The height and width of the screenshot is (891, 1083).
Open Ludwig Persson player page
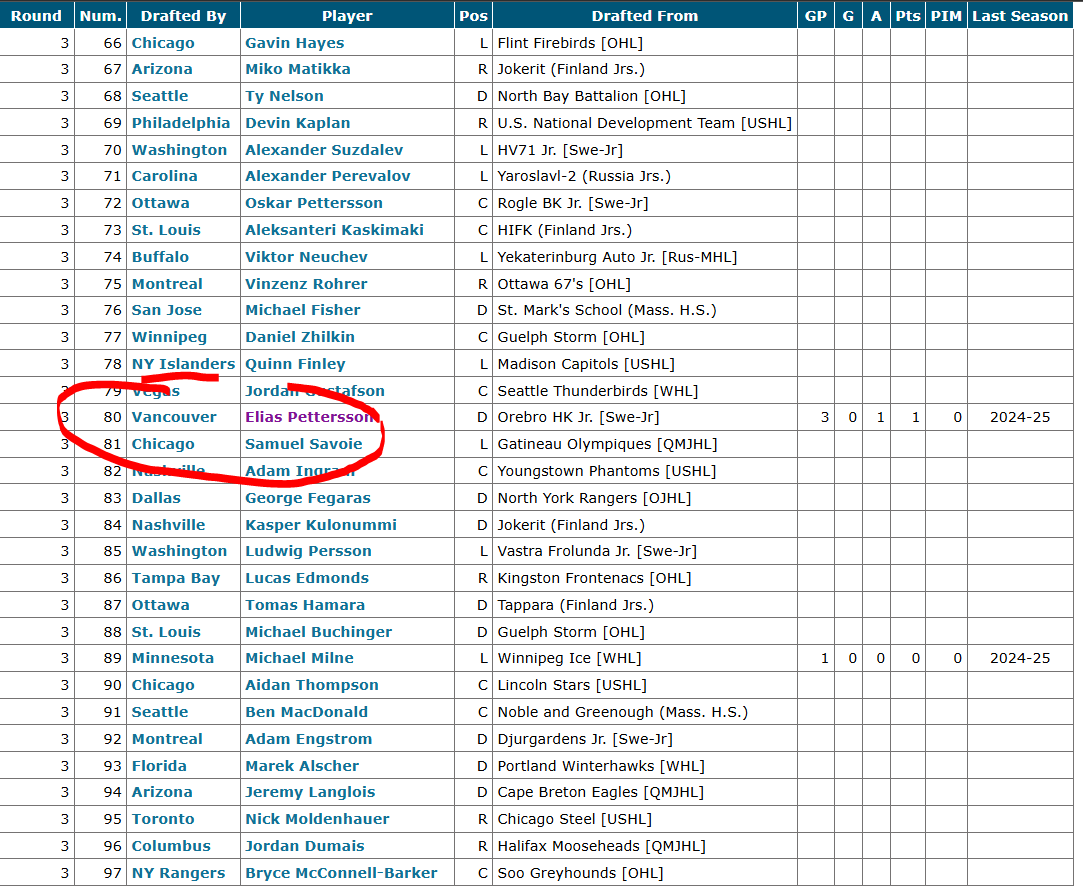coord(308,551)
